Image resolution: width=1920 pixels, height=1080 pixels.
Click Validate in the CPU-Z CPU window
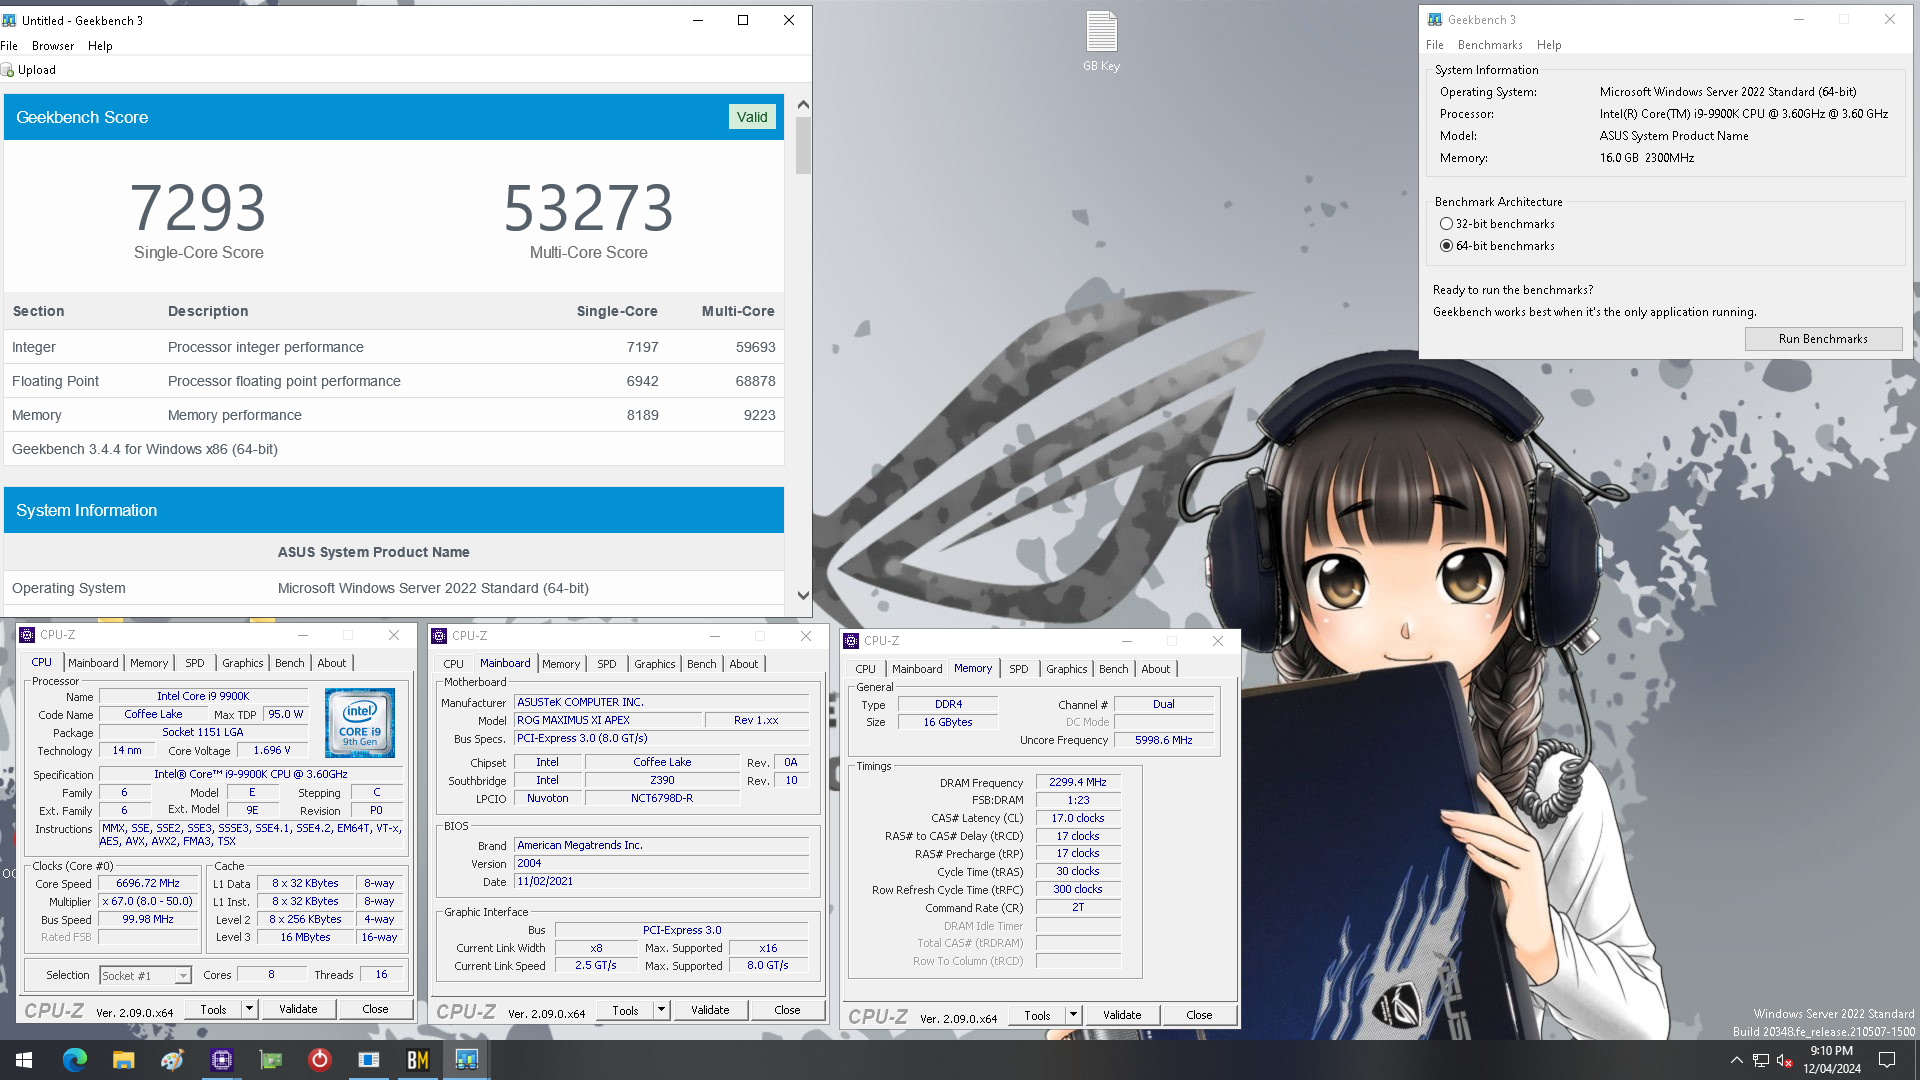tap(298, 1009)
